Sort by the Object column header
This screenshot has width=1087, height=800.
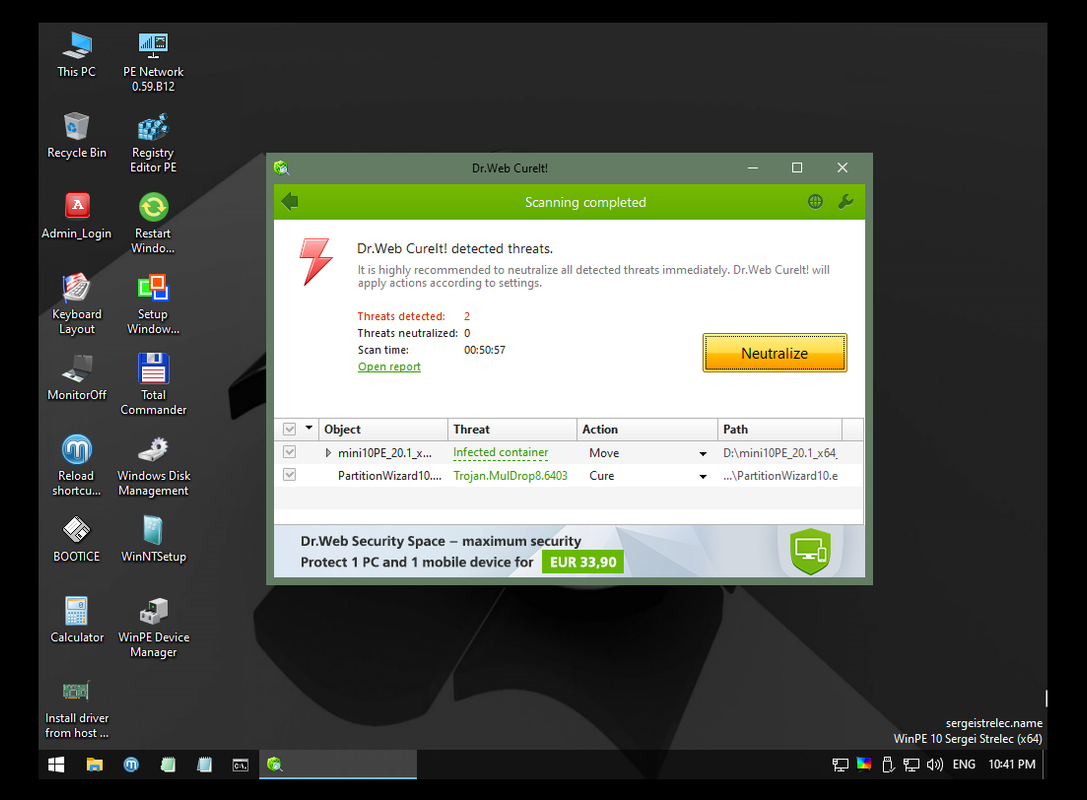(383, 429)
